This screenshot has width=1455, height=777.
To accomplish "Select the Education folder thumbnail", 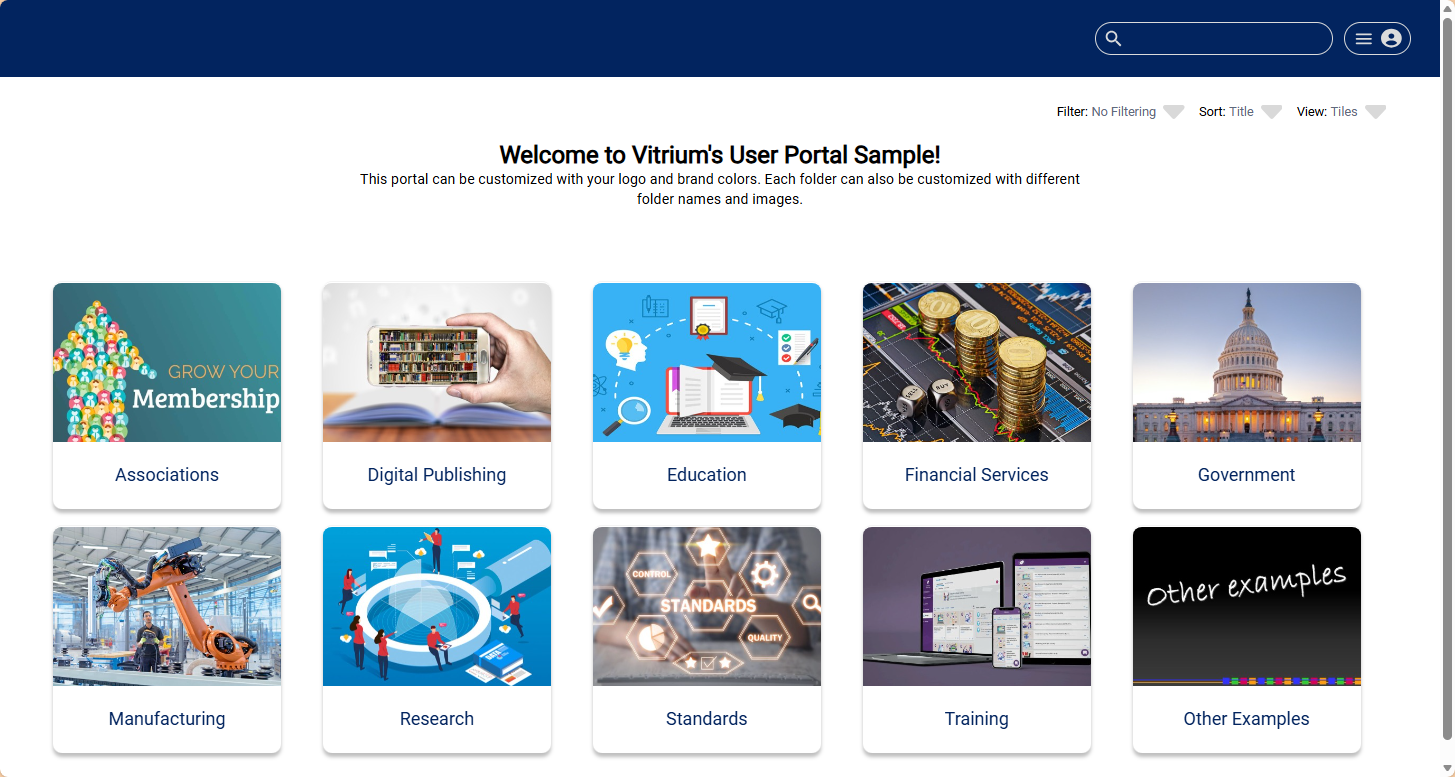I will tap(706, 362).
